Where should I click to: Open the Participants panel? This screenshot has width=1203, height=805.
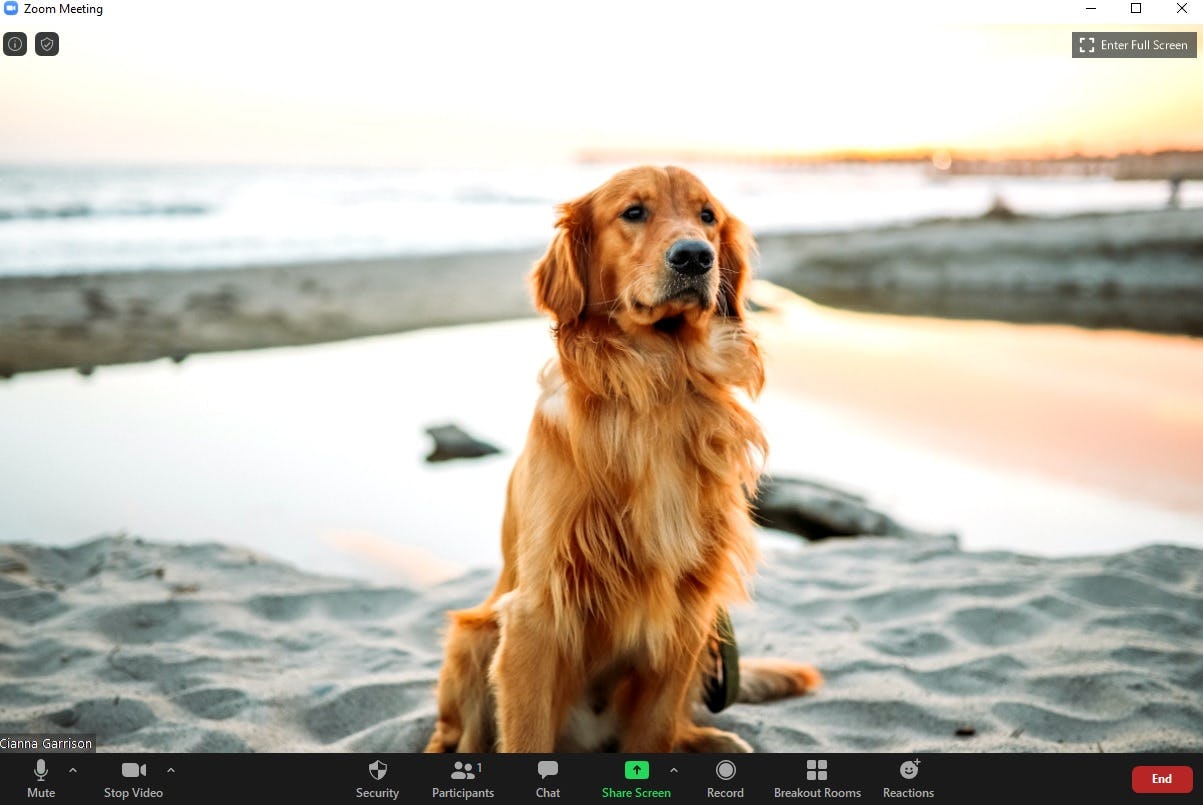(463, 779)
